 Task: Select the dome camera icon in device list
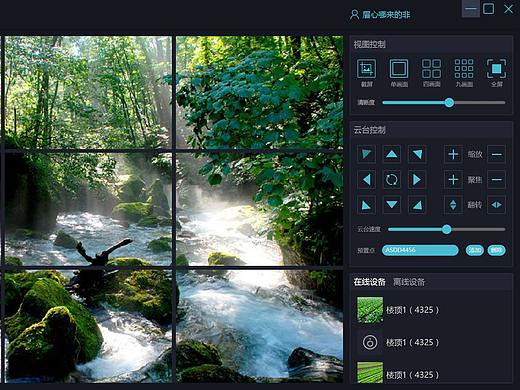tap(370, 342)
